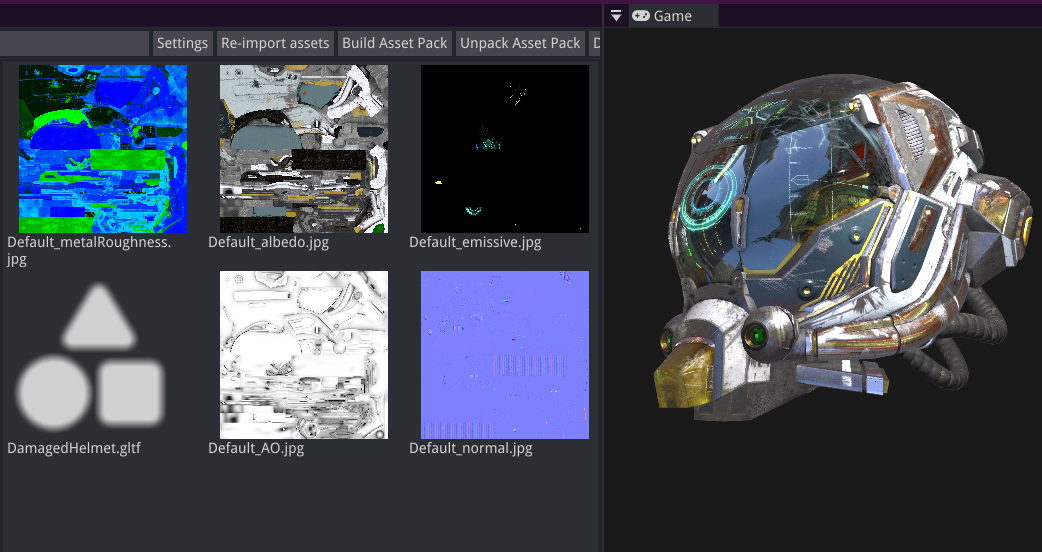Select the purple Default_normal.jpg thumbnail

click(x=505, y=355)
